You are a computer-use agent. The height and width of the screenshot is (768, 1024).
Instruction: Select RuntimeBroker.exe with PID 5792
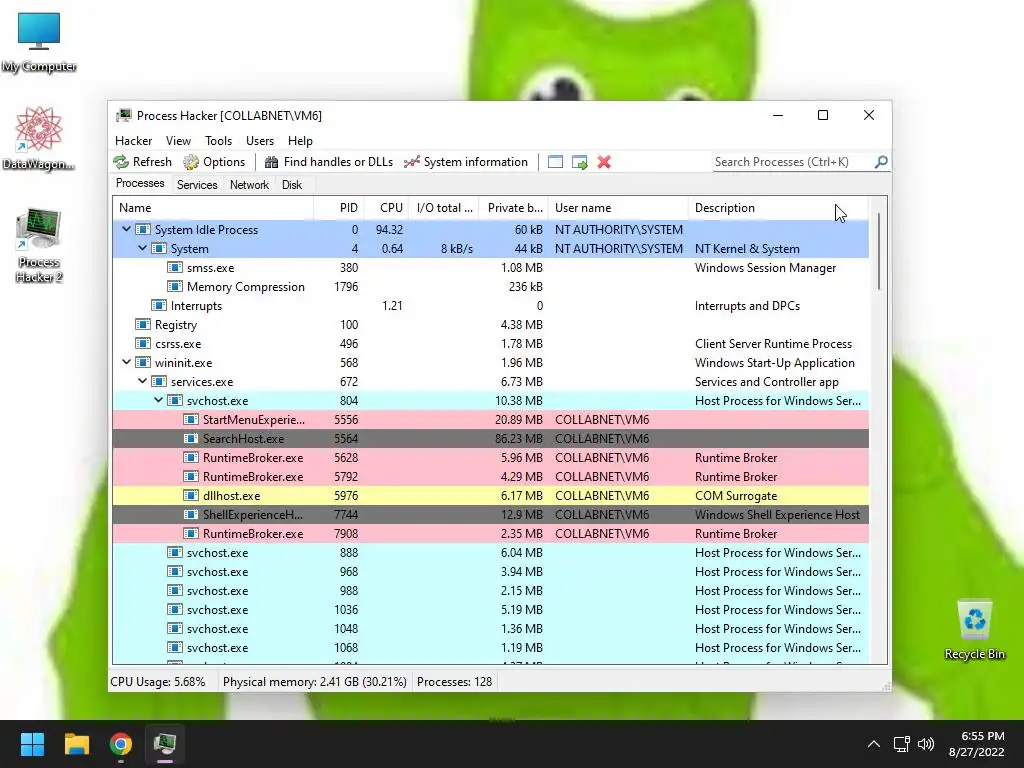tap(490, 477)
